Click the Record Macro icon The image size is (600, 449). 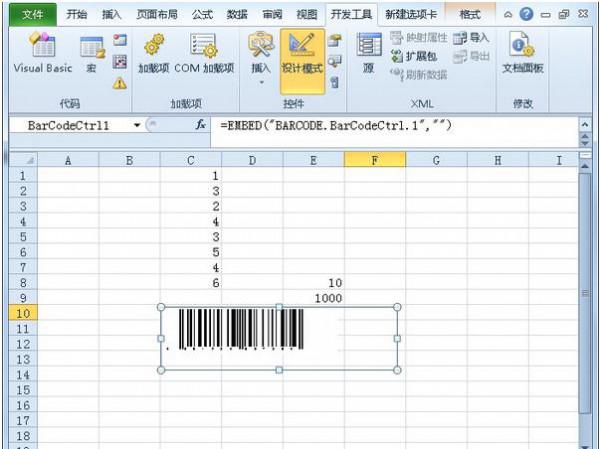point(120,40)
